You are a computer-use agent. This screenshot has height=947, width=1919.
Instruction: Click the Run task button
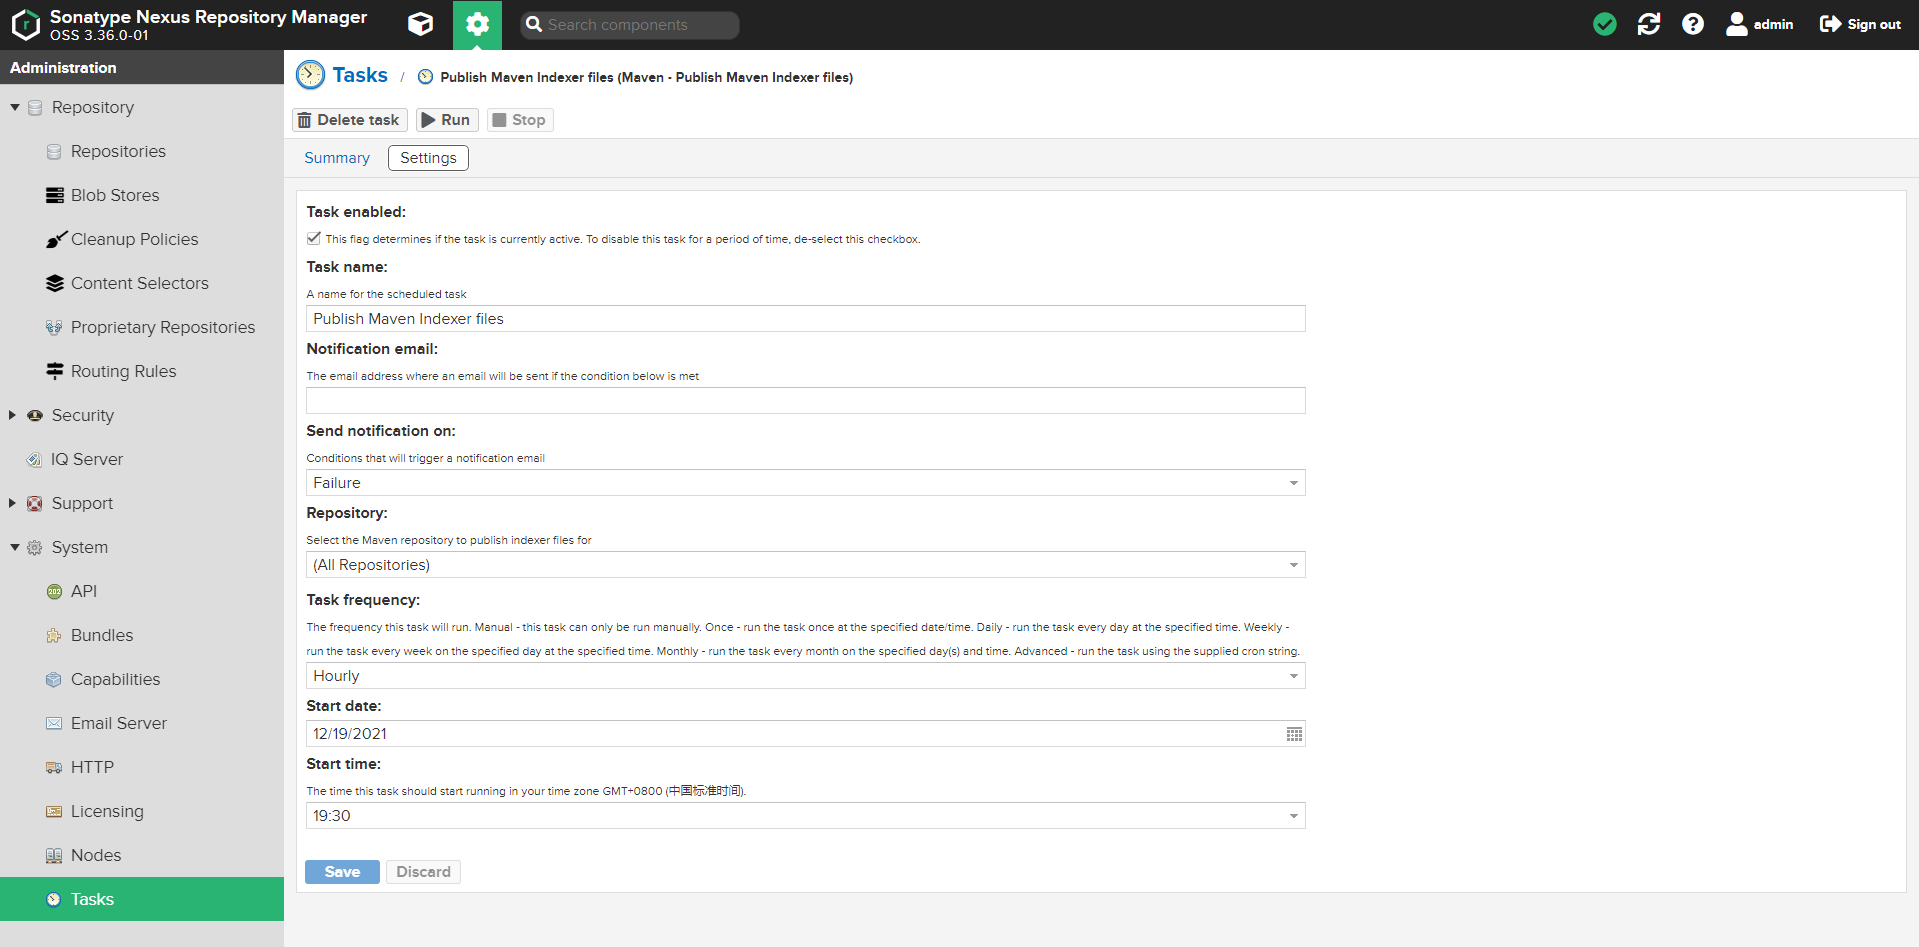pos(447,120)
